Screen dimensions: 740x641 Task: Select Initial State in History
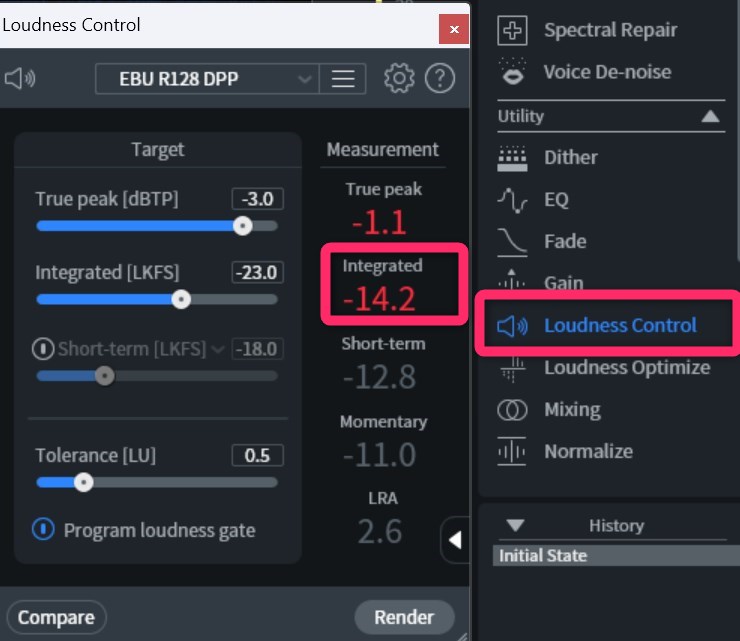(543, 555)
